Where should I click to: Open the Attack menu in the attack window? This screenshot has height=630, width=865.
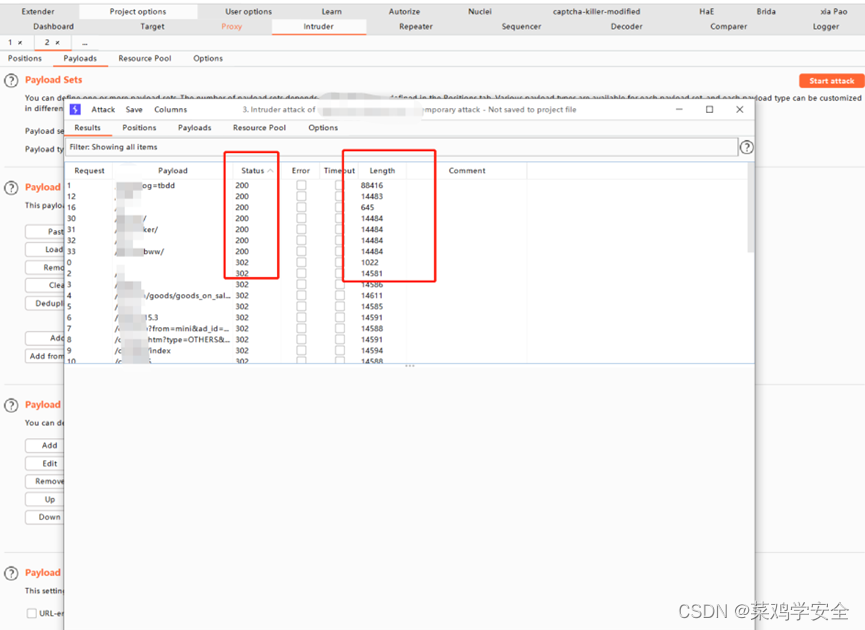click(103, 109)
